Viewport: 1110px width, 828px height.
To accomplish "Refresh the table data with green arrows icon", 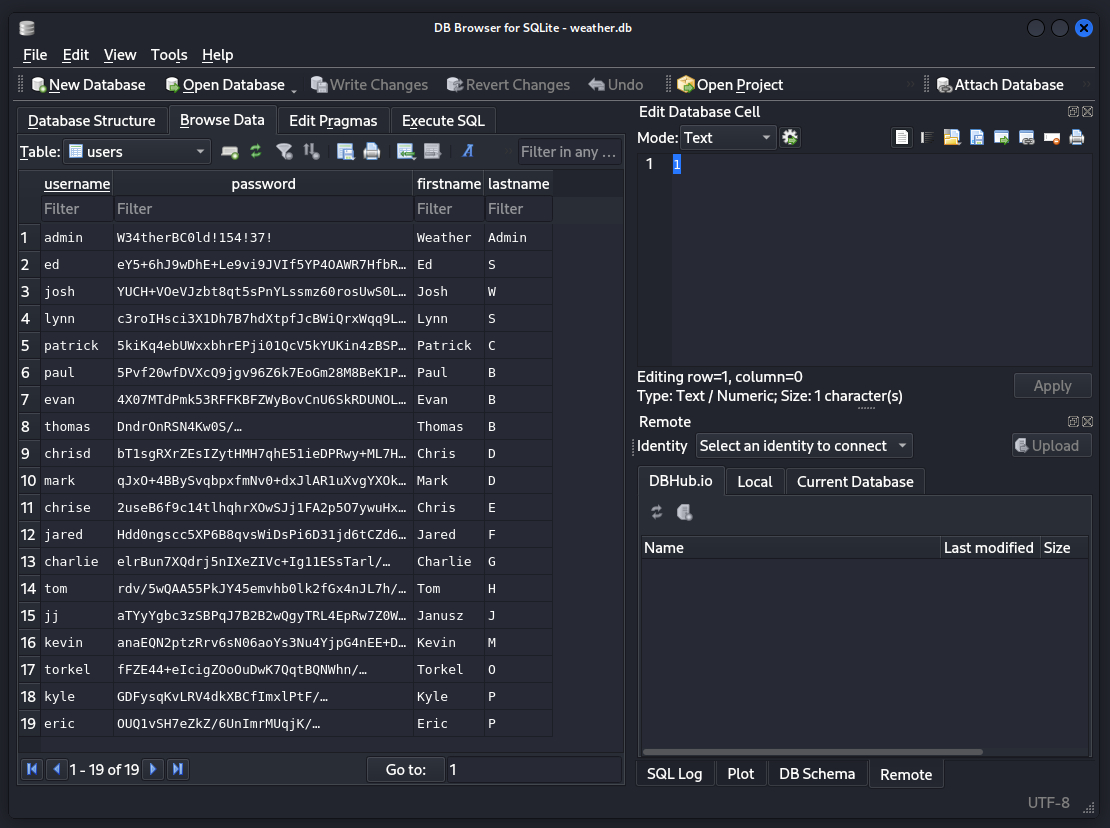I will coord(256,152).
